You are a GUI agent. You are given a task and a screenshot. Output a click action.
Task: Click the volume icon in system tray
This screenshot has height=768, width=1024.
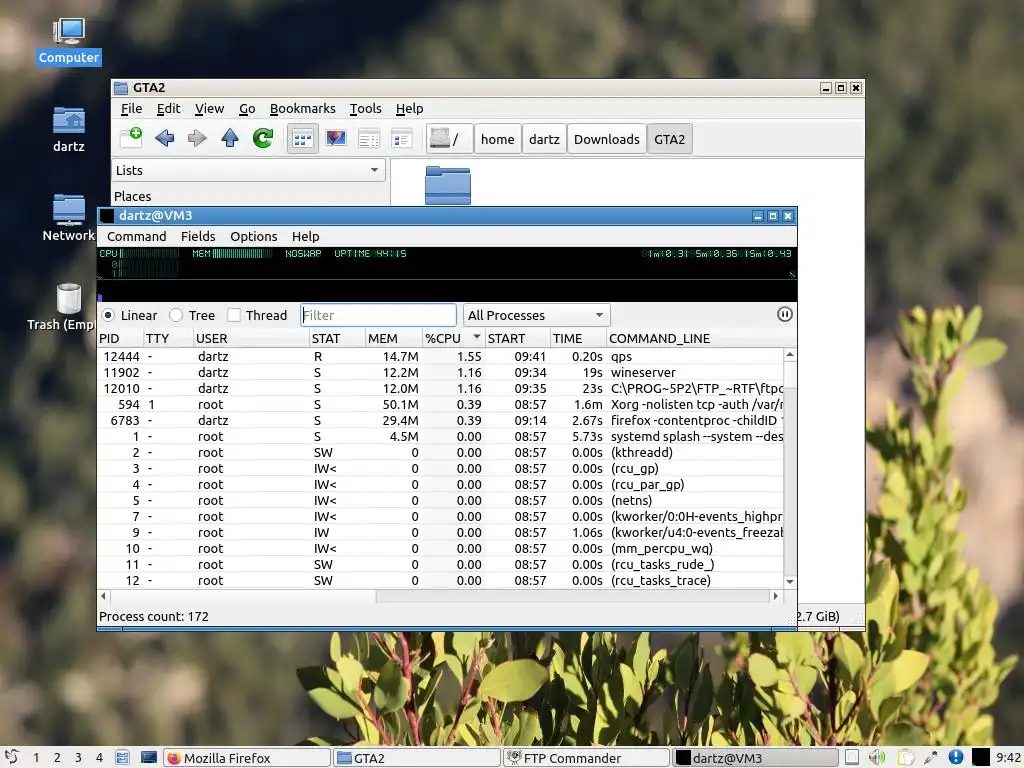[x=877, y=758]
